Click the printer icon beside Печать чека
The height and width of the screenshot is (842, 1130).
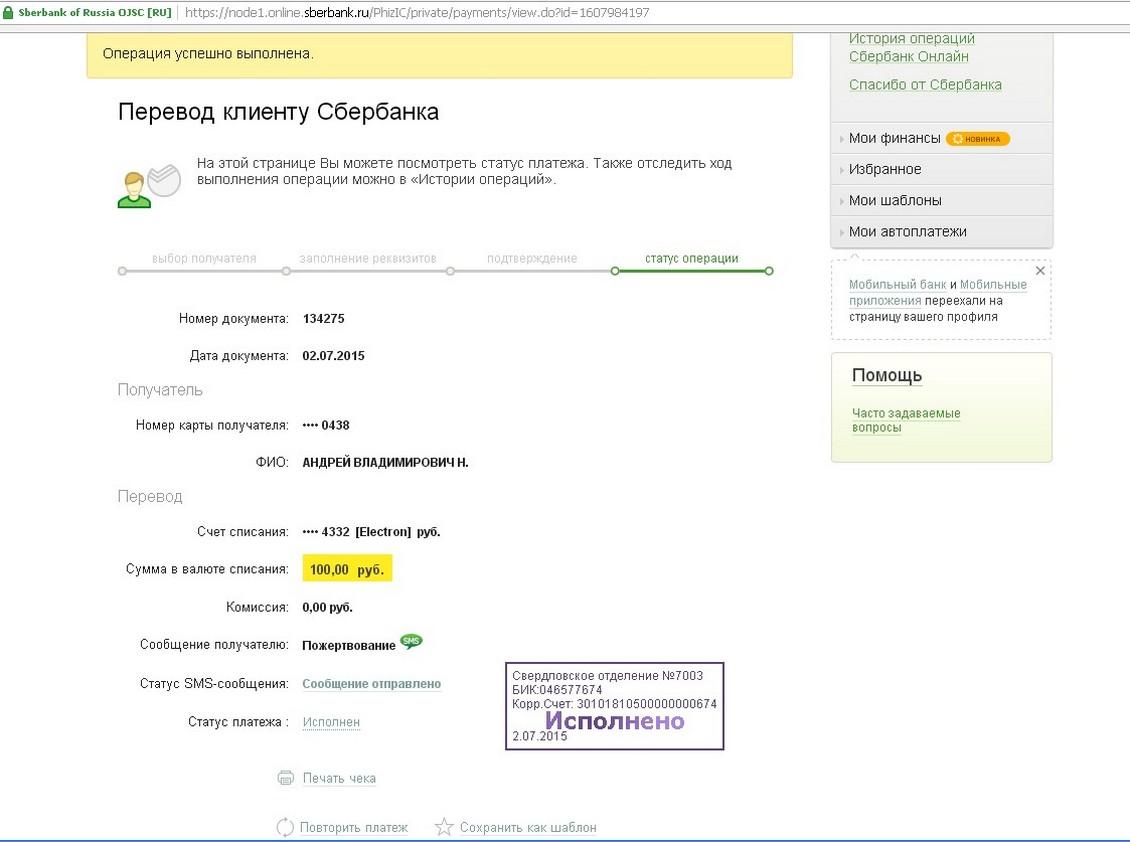coord(285,778)
